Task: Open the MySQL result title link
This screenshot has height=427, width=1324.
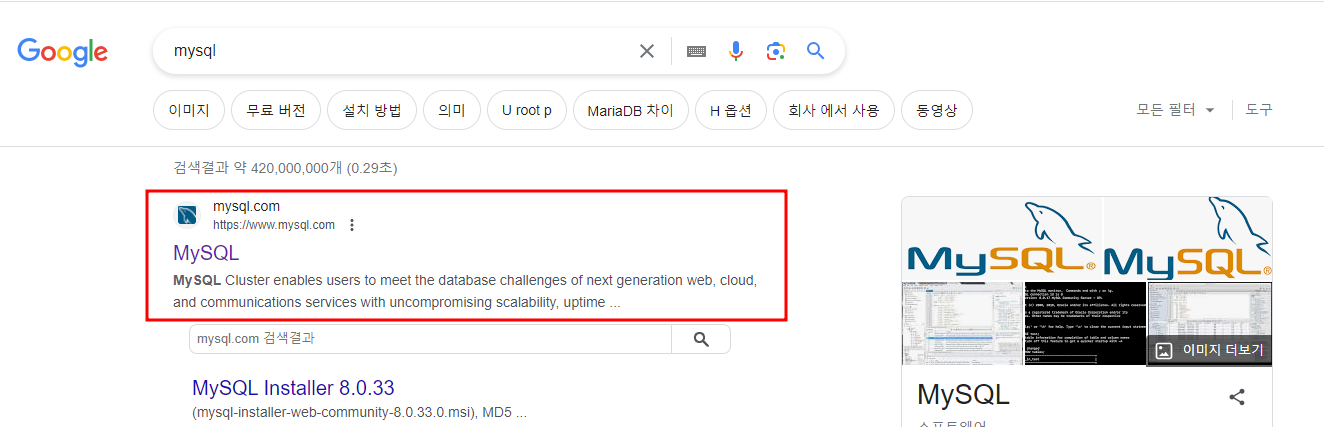Action: pos(206,253)
